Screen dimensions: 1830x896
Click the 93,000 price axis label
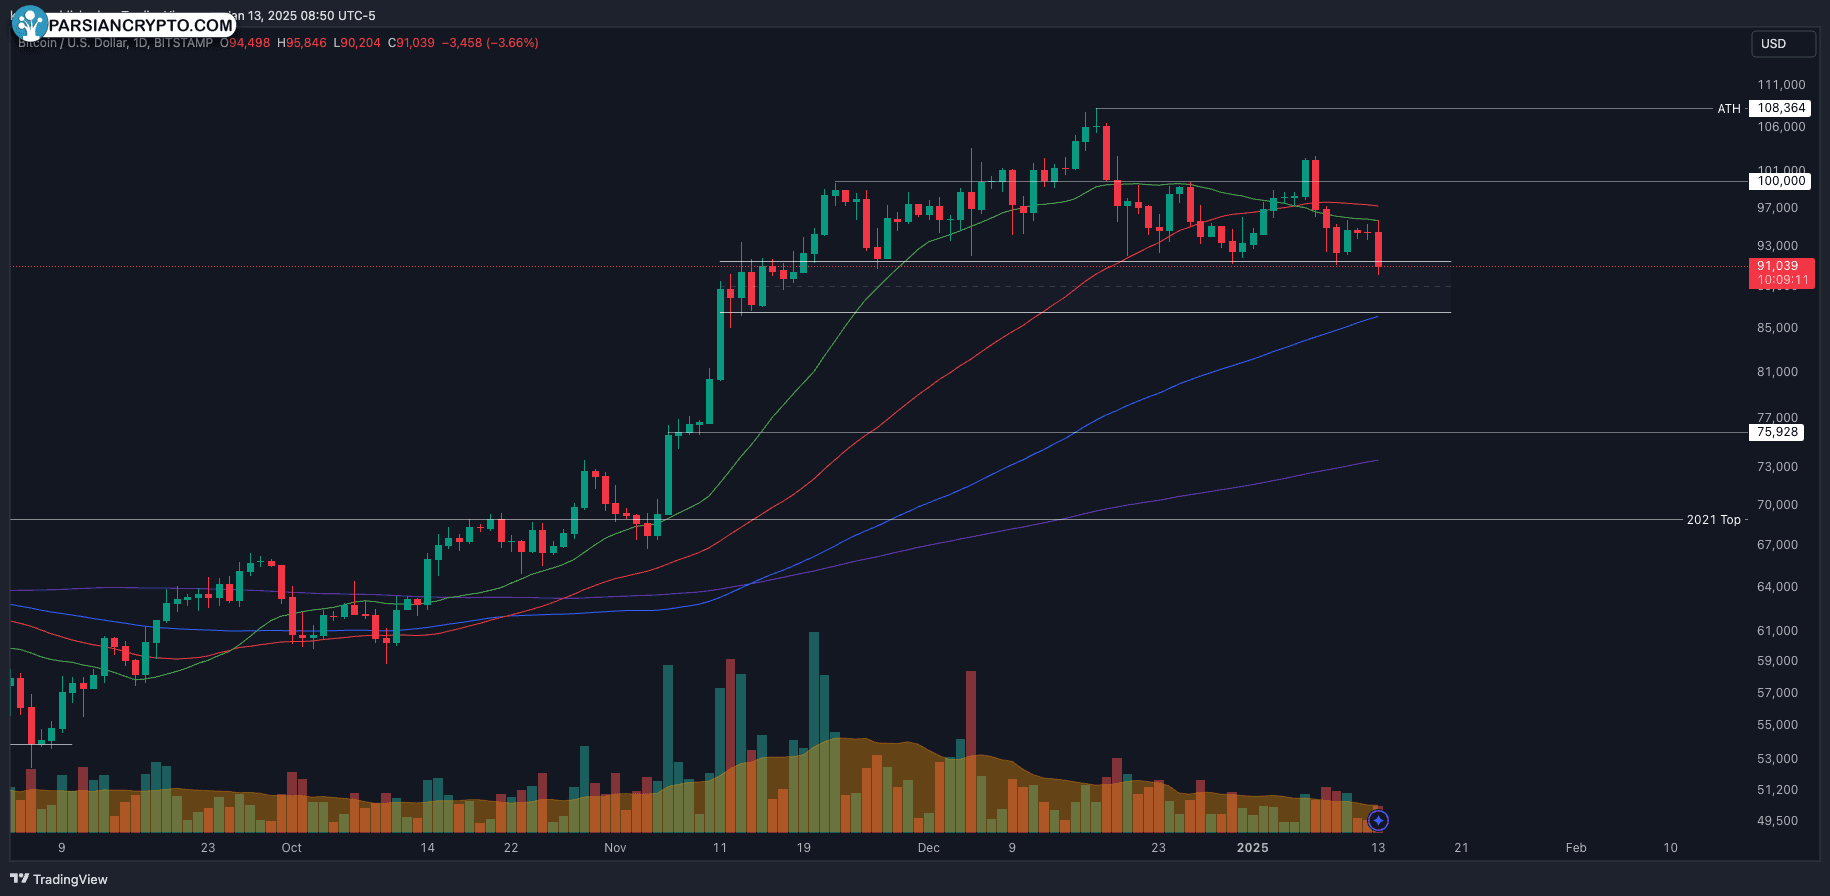pos(1778,246)
